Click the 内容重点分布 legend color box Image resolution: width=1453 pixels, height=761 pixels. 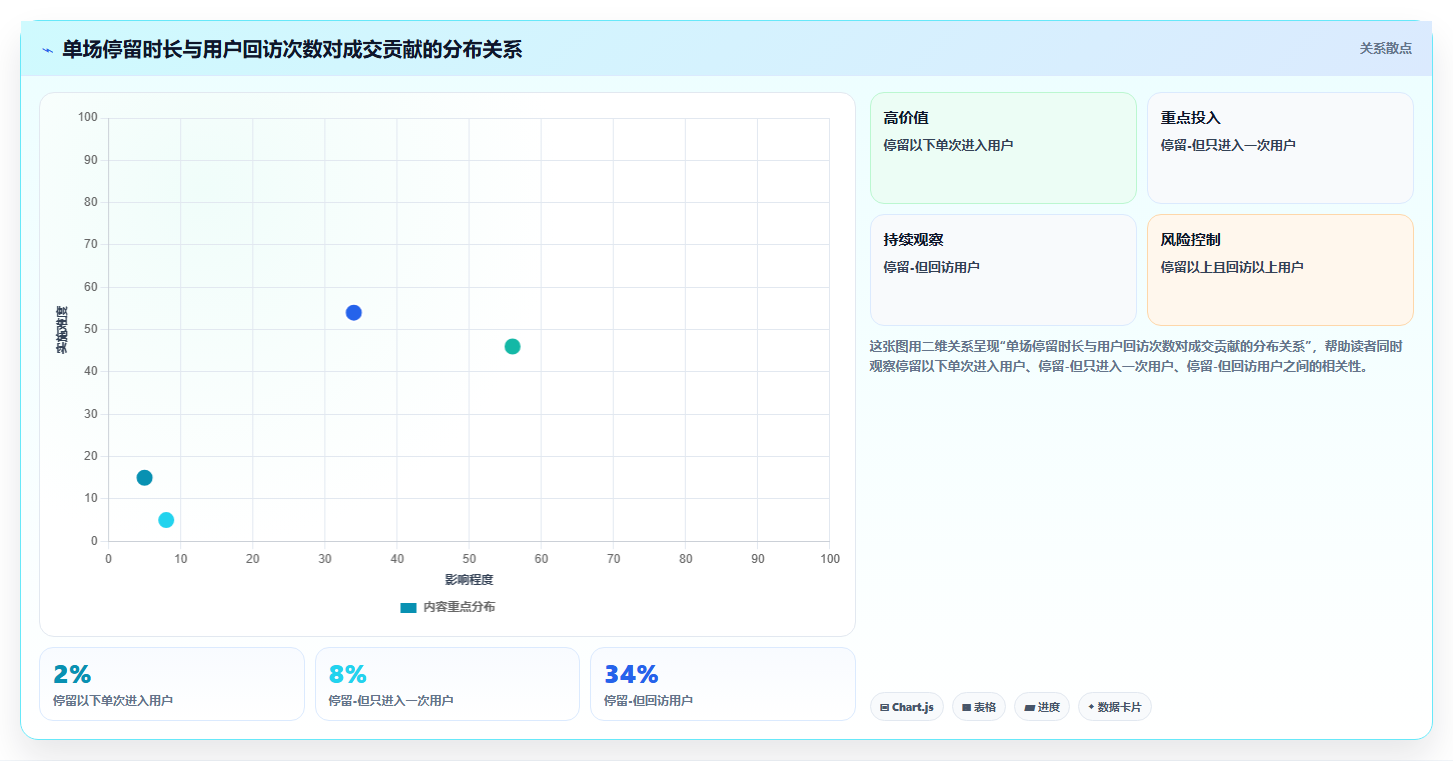[x=408, y=608]
